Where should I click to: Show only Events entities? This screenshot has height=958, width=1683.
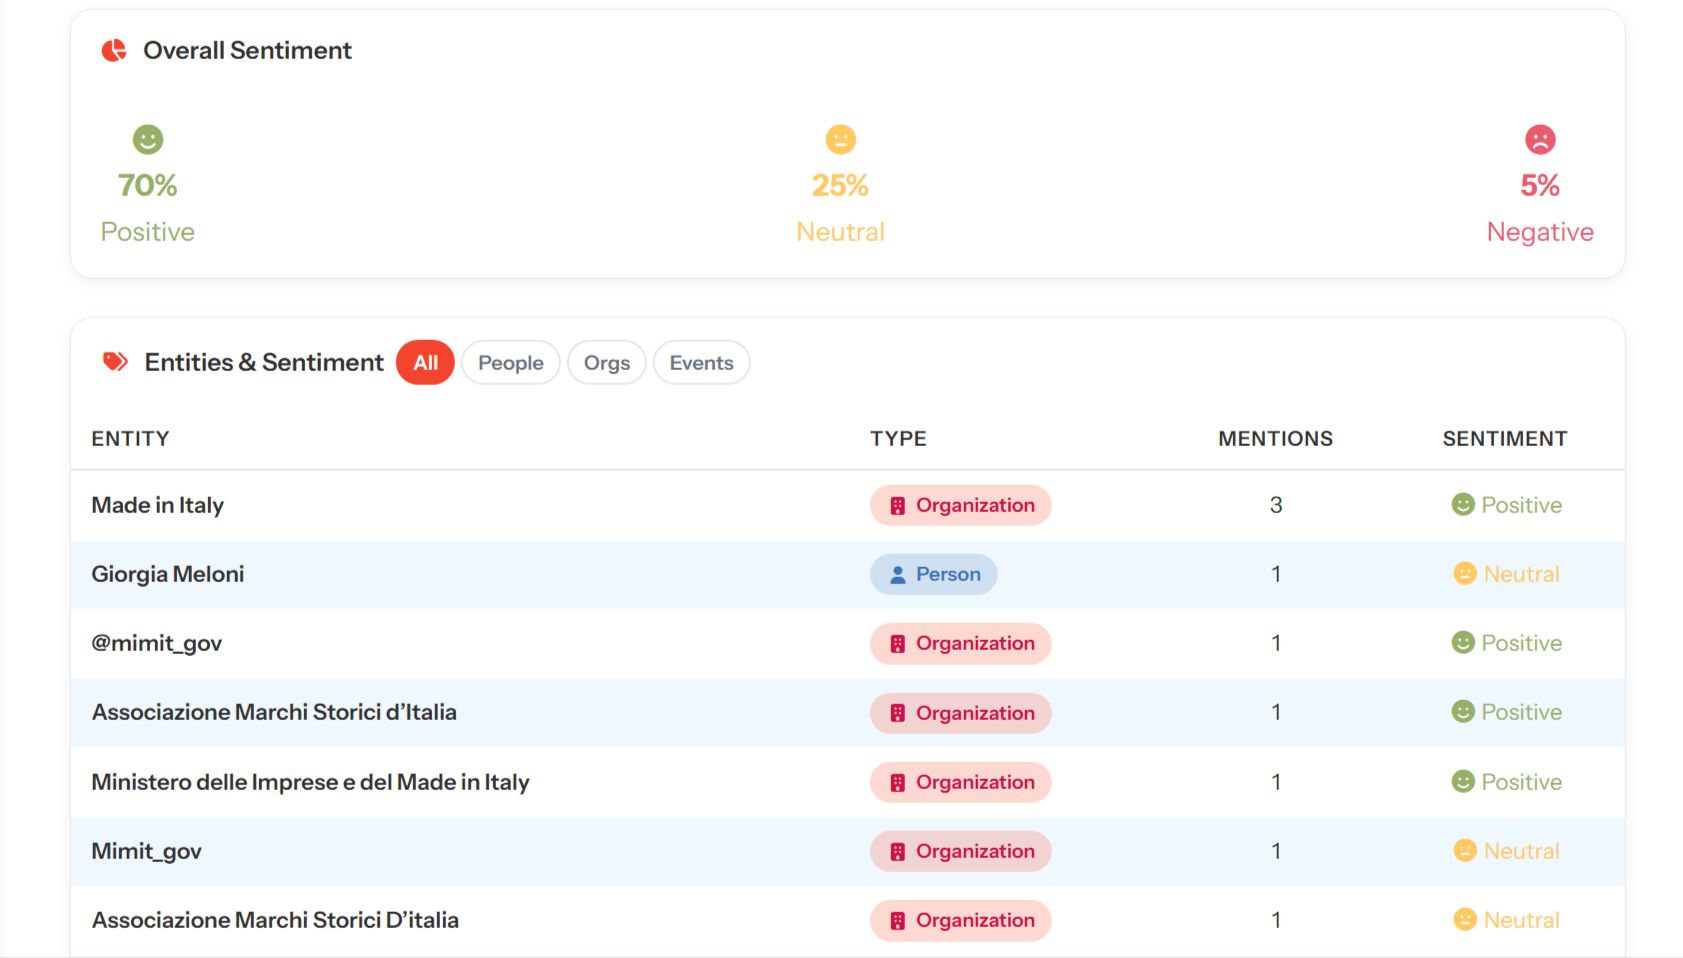(x=701, y=363)
